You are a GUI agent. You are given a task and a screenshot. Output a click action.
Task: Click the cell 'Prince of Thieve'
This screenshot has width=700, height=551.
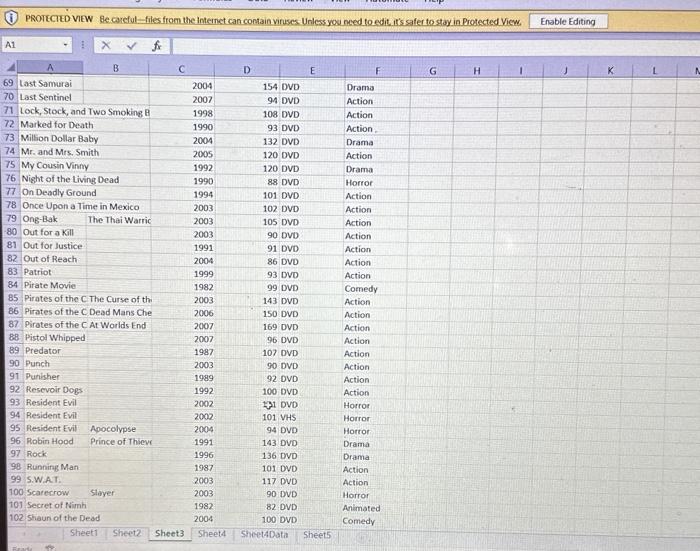click(x=121, y=442)
